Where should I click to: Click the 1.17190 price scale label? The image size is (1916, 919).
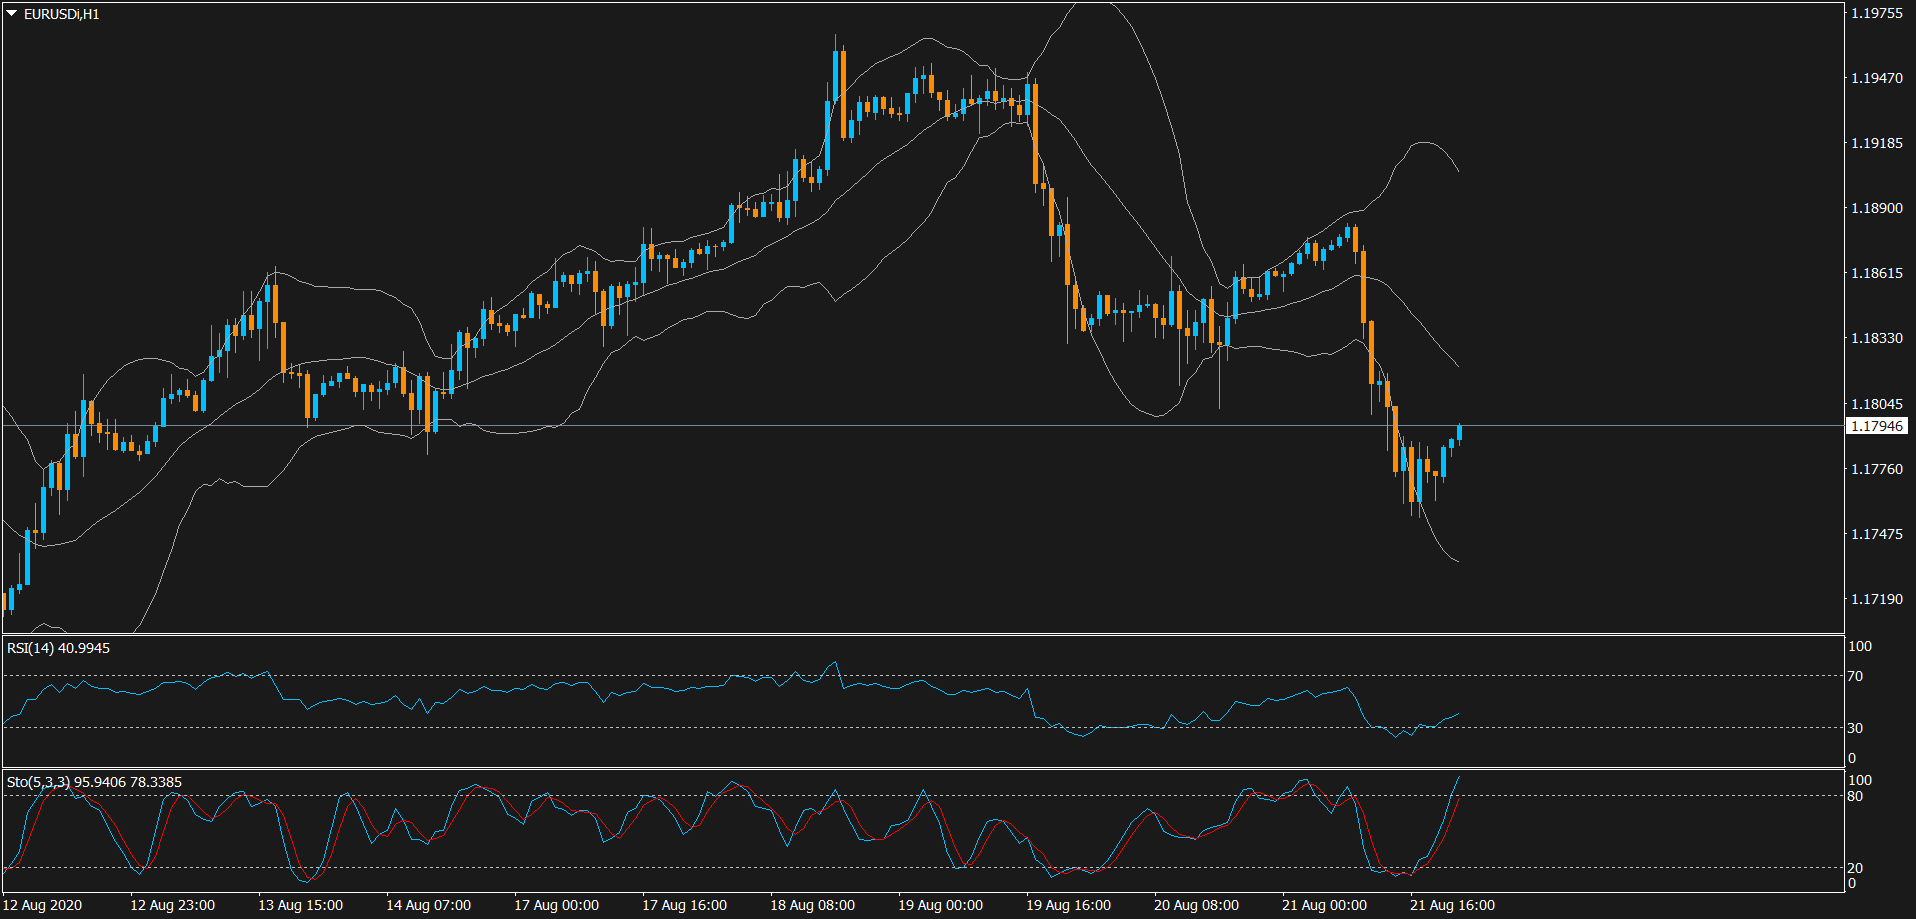[x=1876, y=599]
